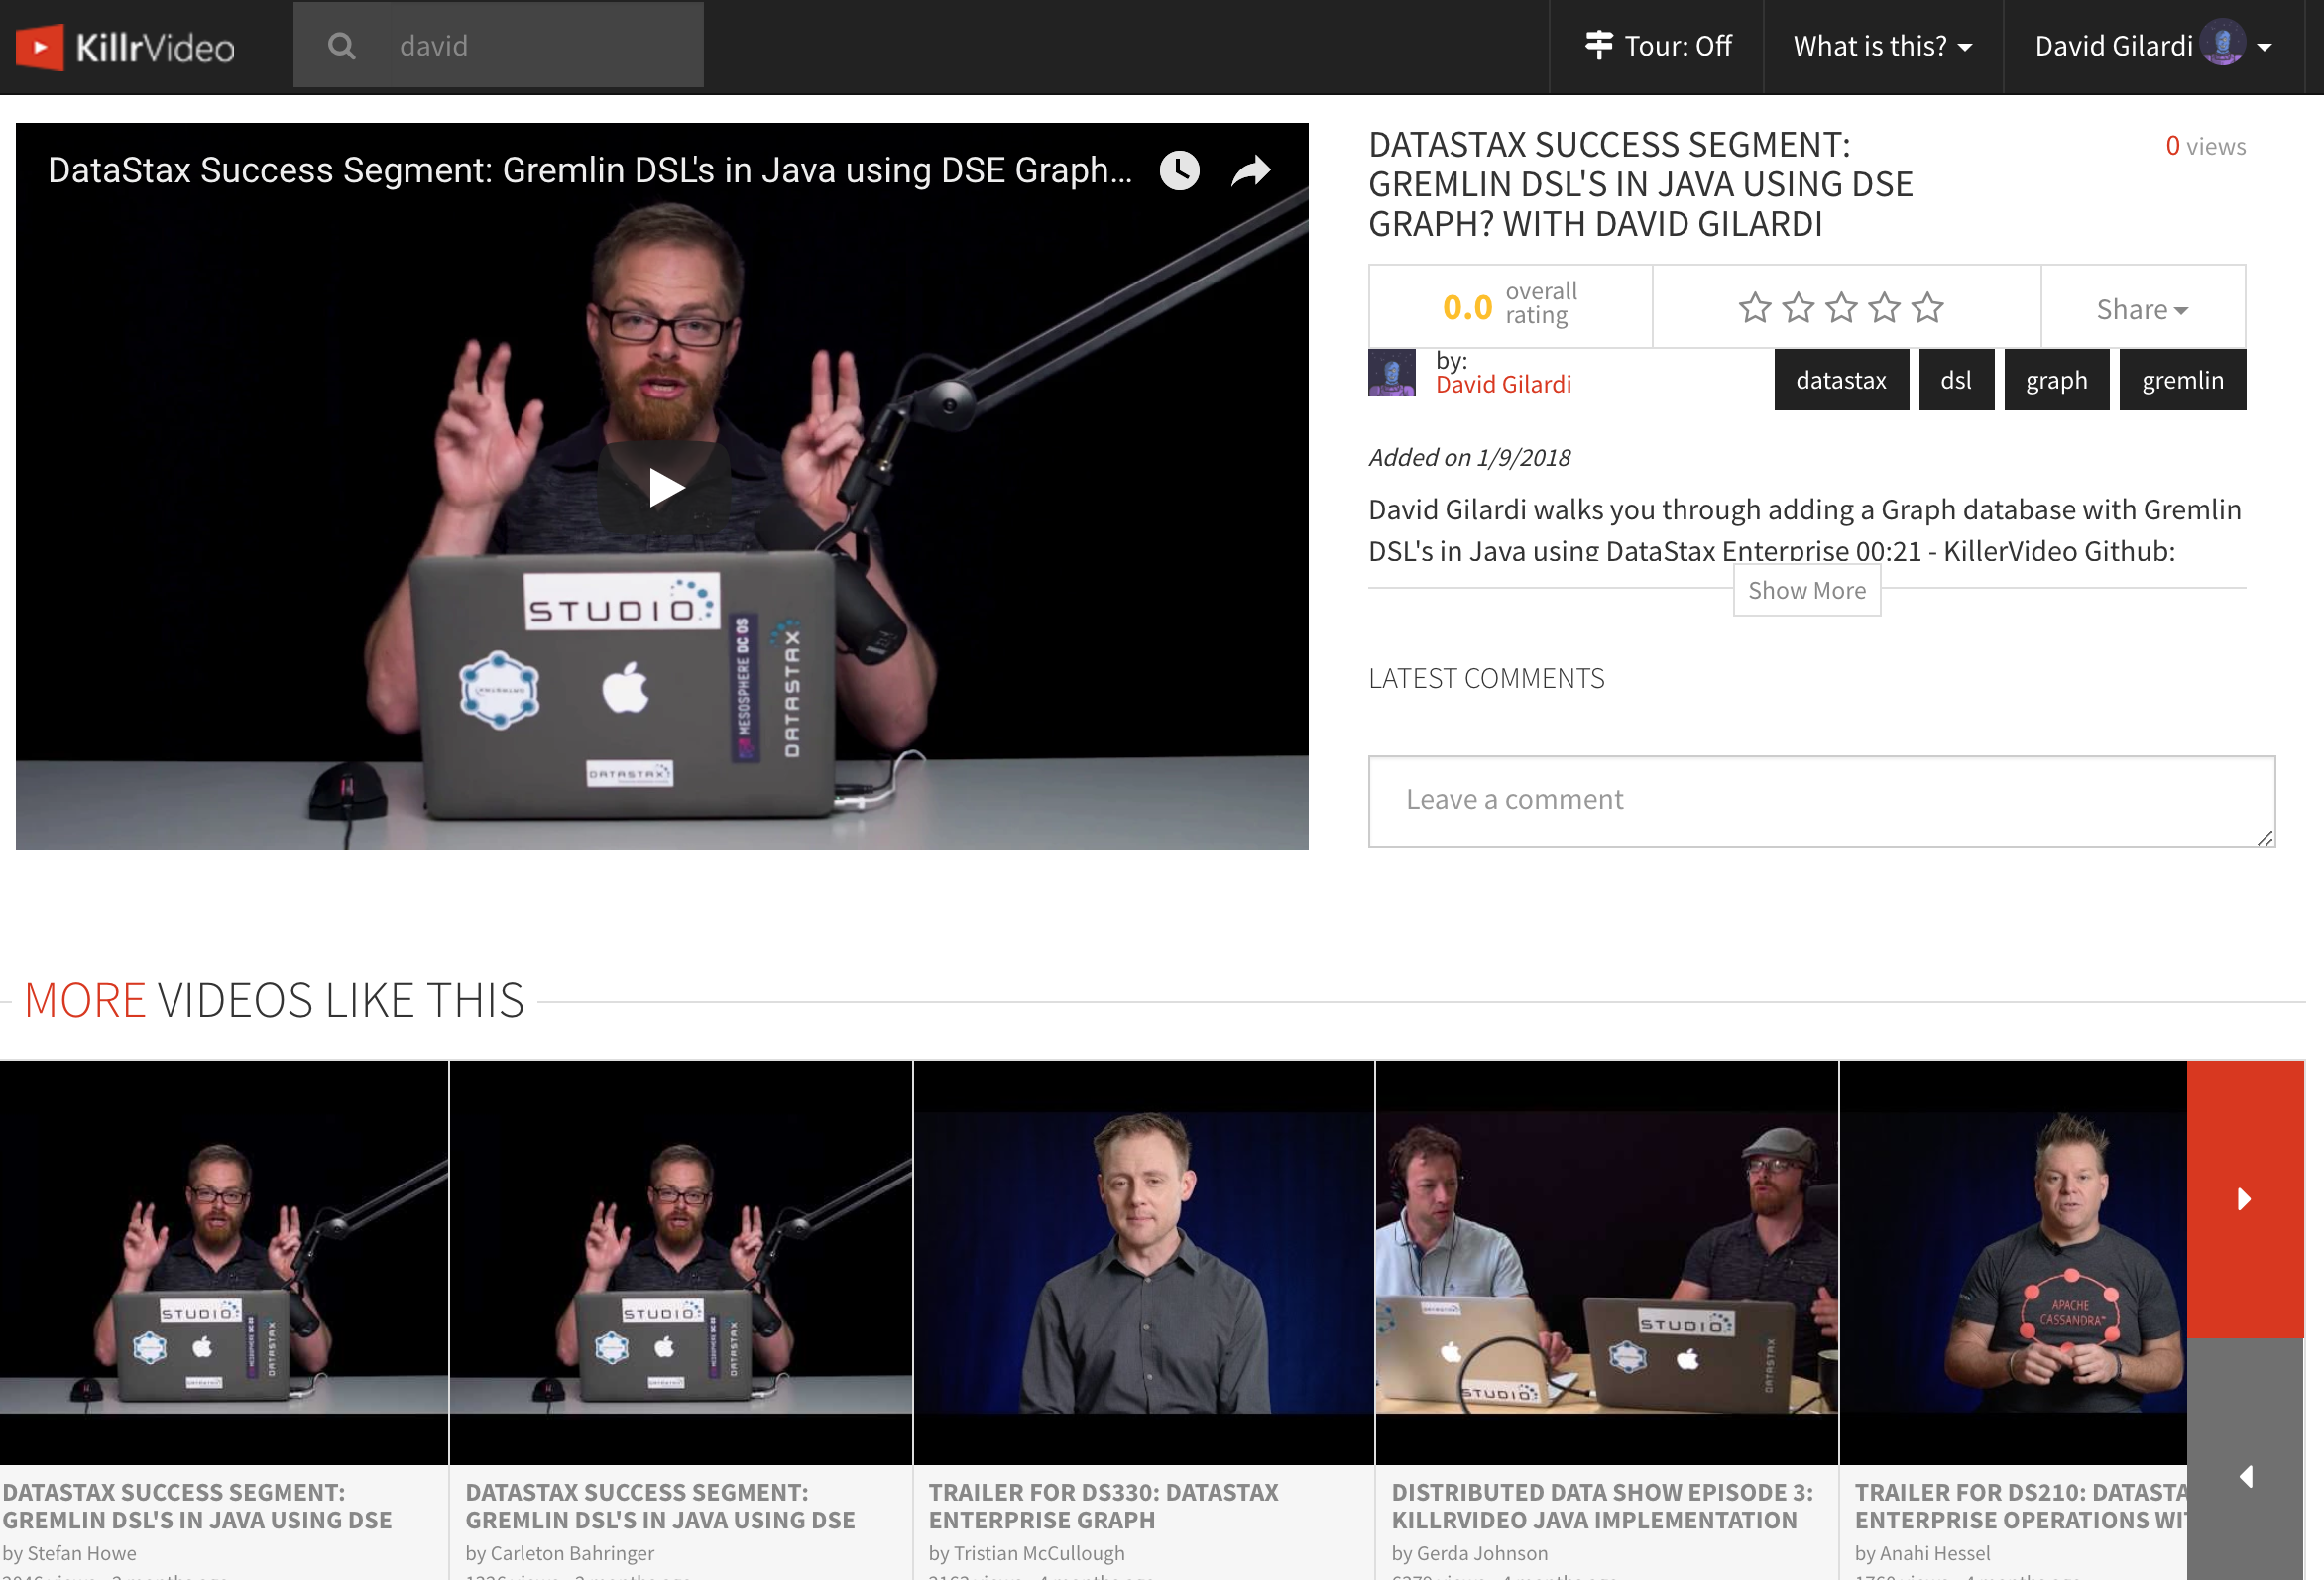2324x1580 pixels.
Task: Click the video description paragraph
Action: point(1805,529)
